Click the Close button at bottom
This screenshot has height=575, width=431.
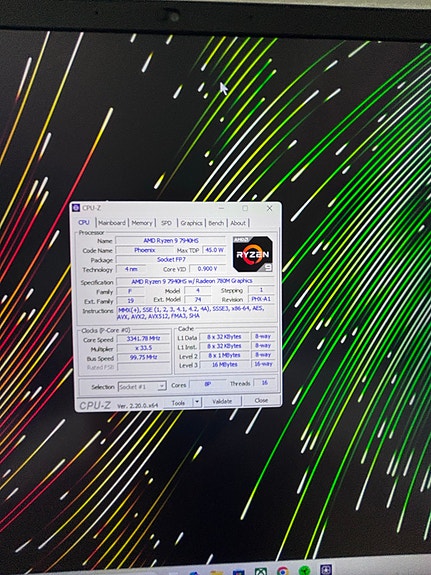[x=261, y=400]
